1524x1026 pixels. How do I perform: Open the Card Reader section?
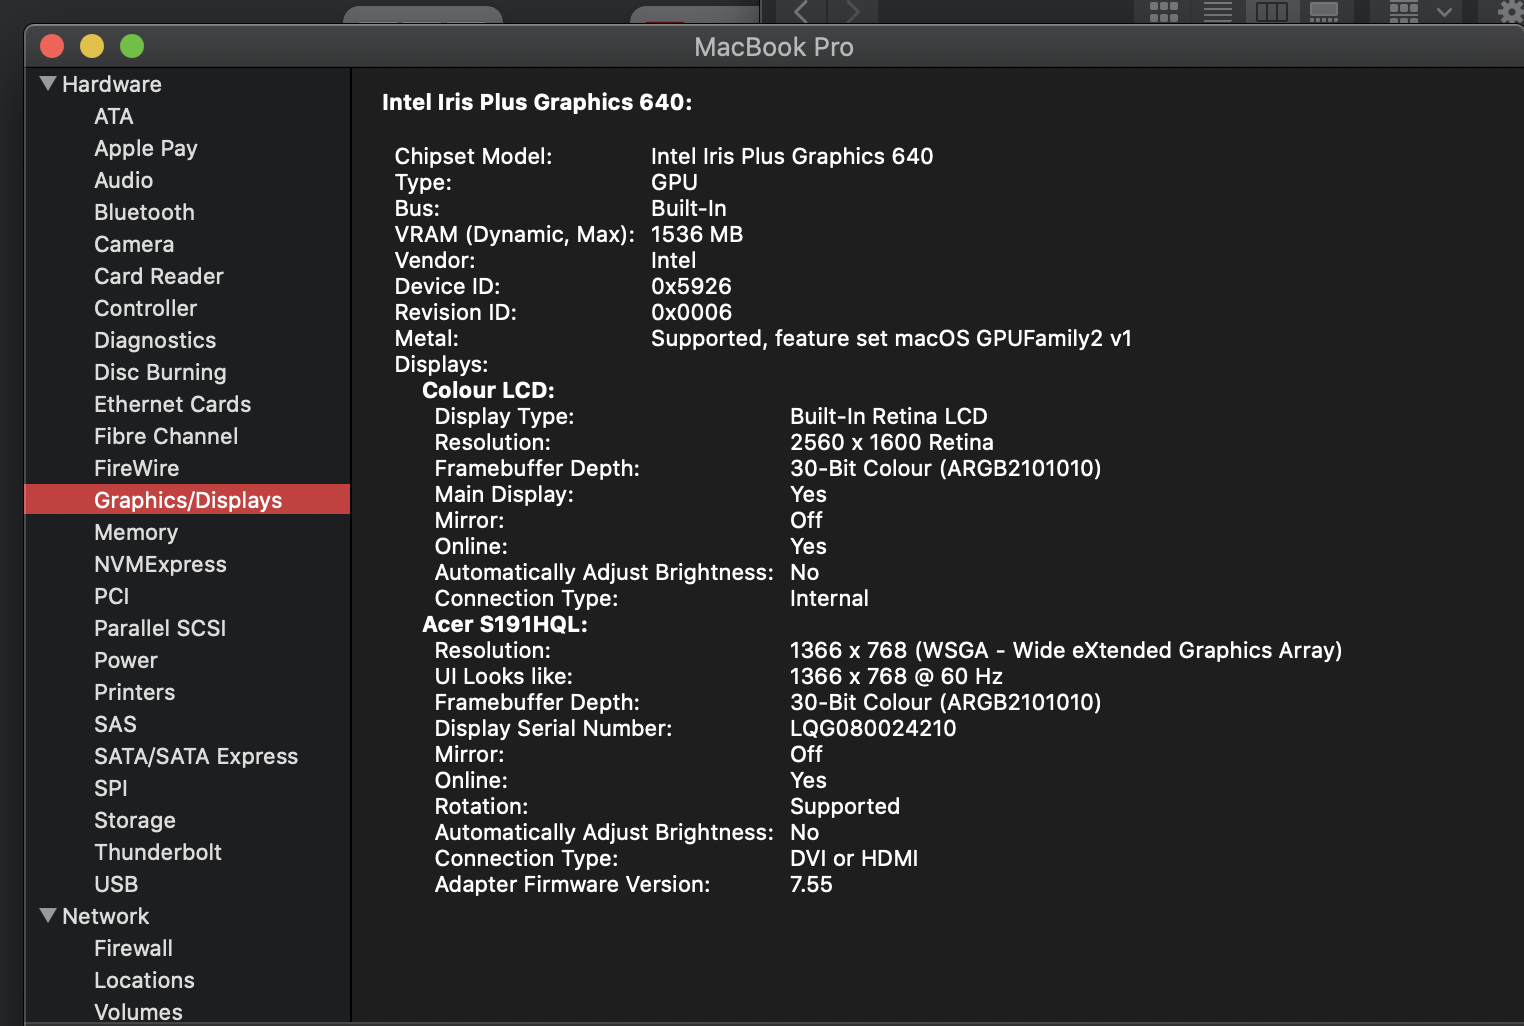click(x=159, y=276)
